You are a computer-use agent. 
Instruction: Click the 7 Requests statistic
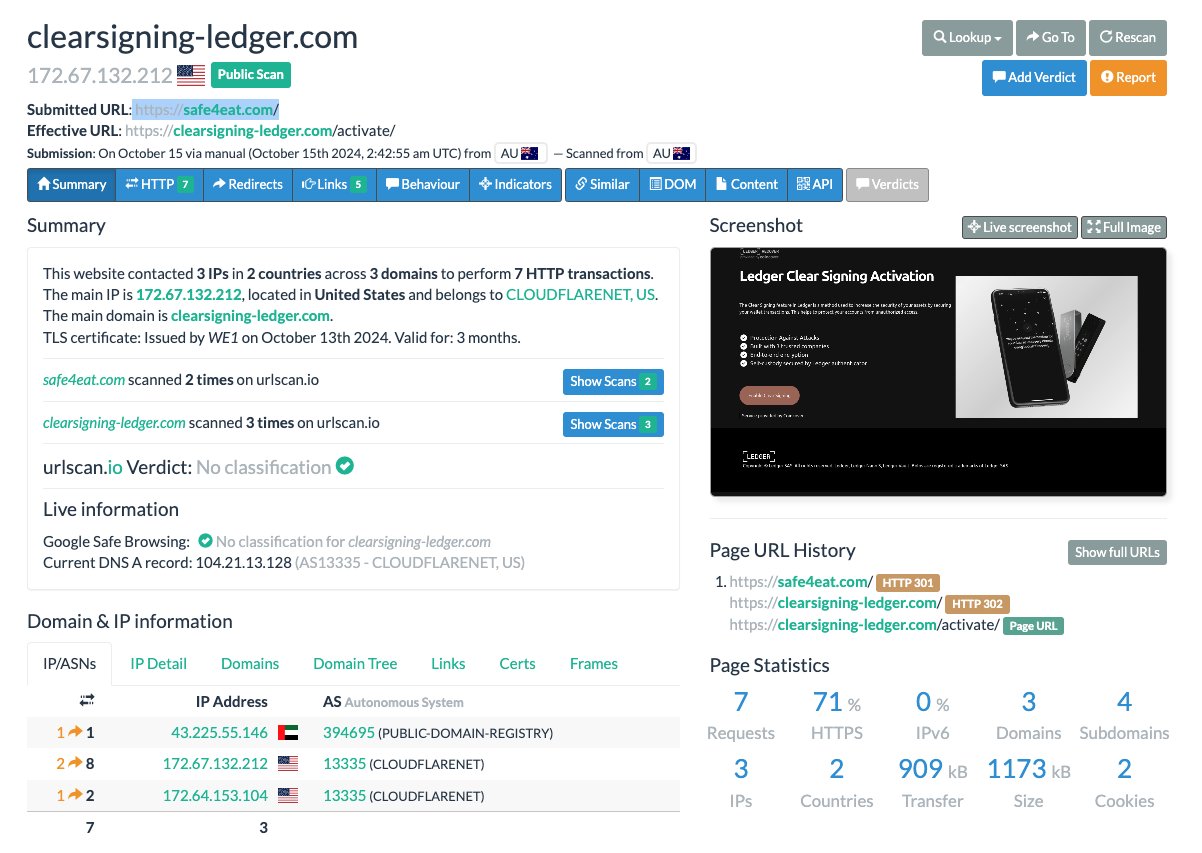pyautogui.click(x=741, y=716)
